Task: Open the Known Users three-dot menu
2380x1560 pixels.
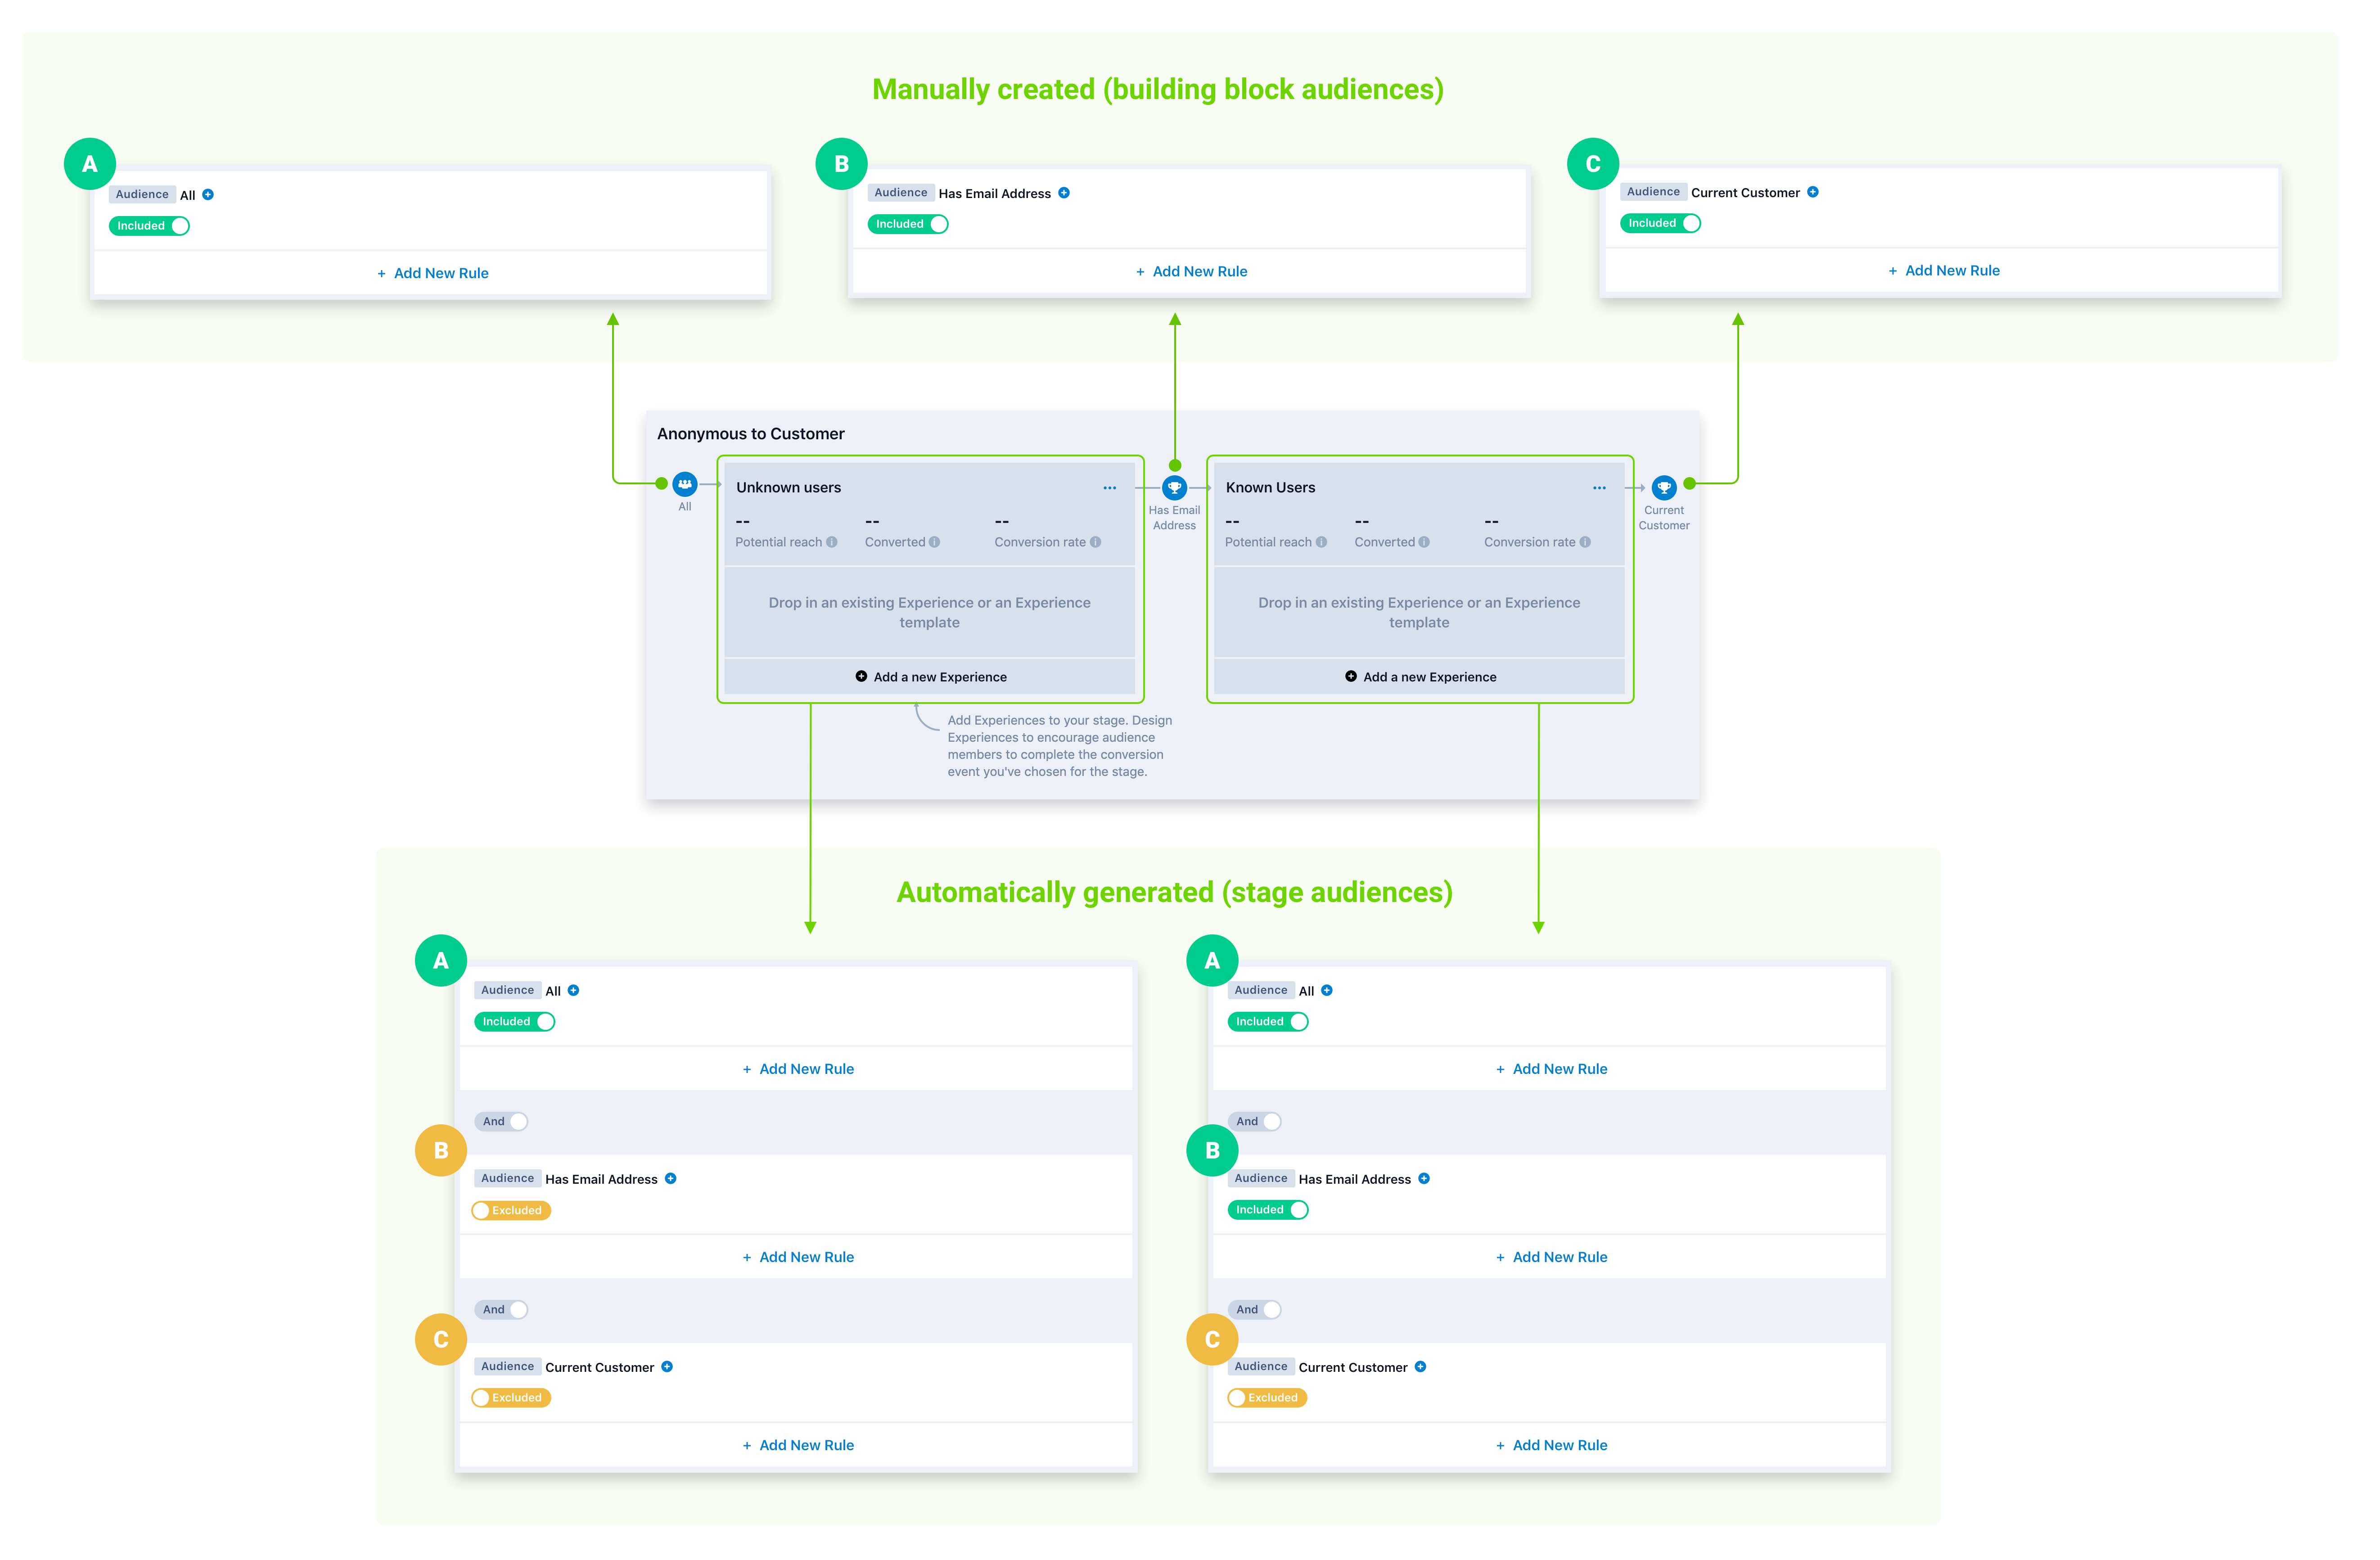Action: (x=1599, y=488)
